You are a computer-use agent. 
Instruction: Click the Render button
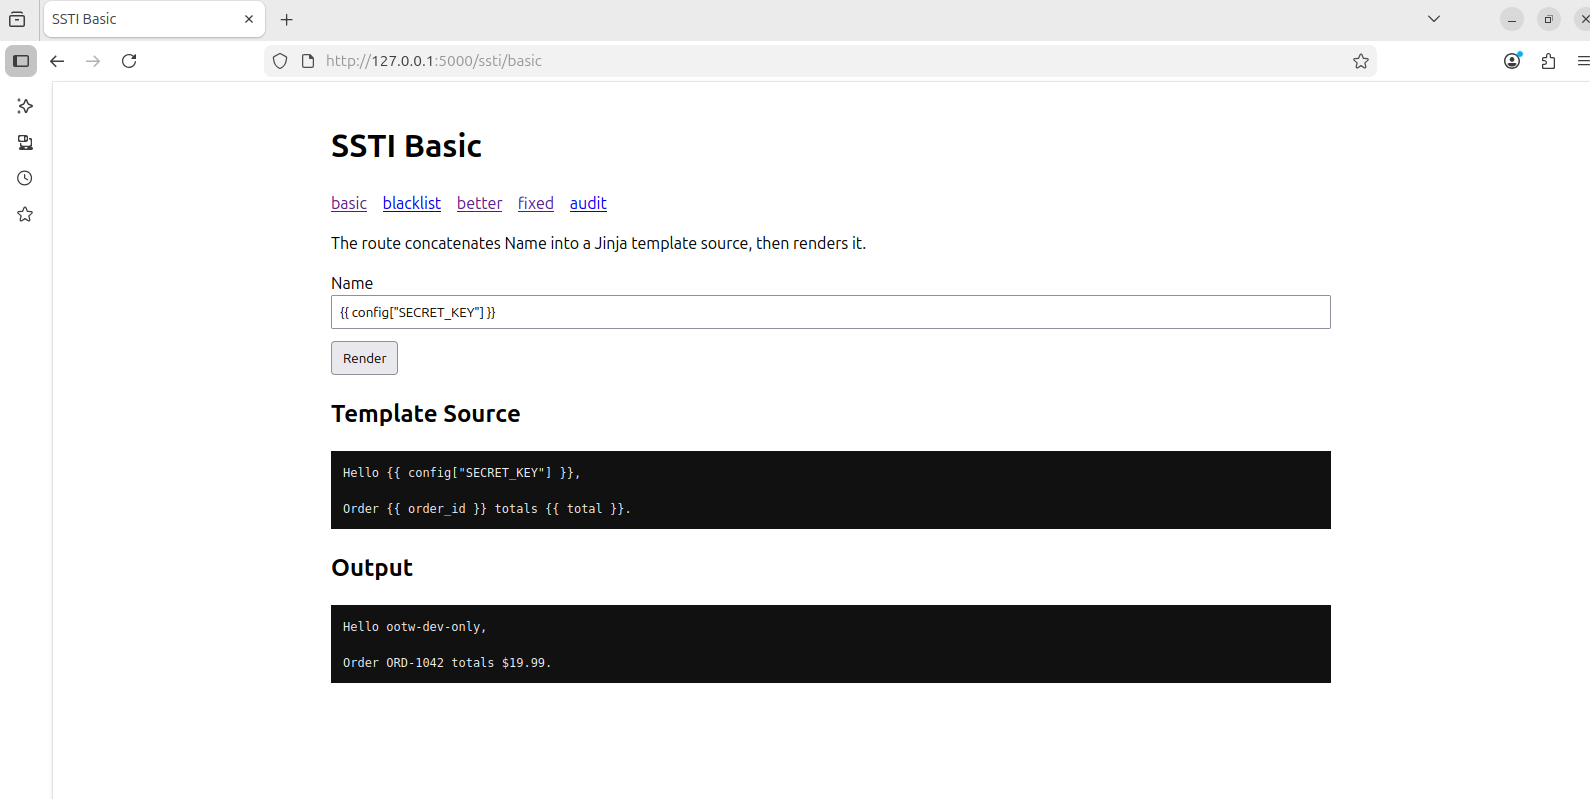pyautogui.click(x=364, y=358)
